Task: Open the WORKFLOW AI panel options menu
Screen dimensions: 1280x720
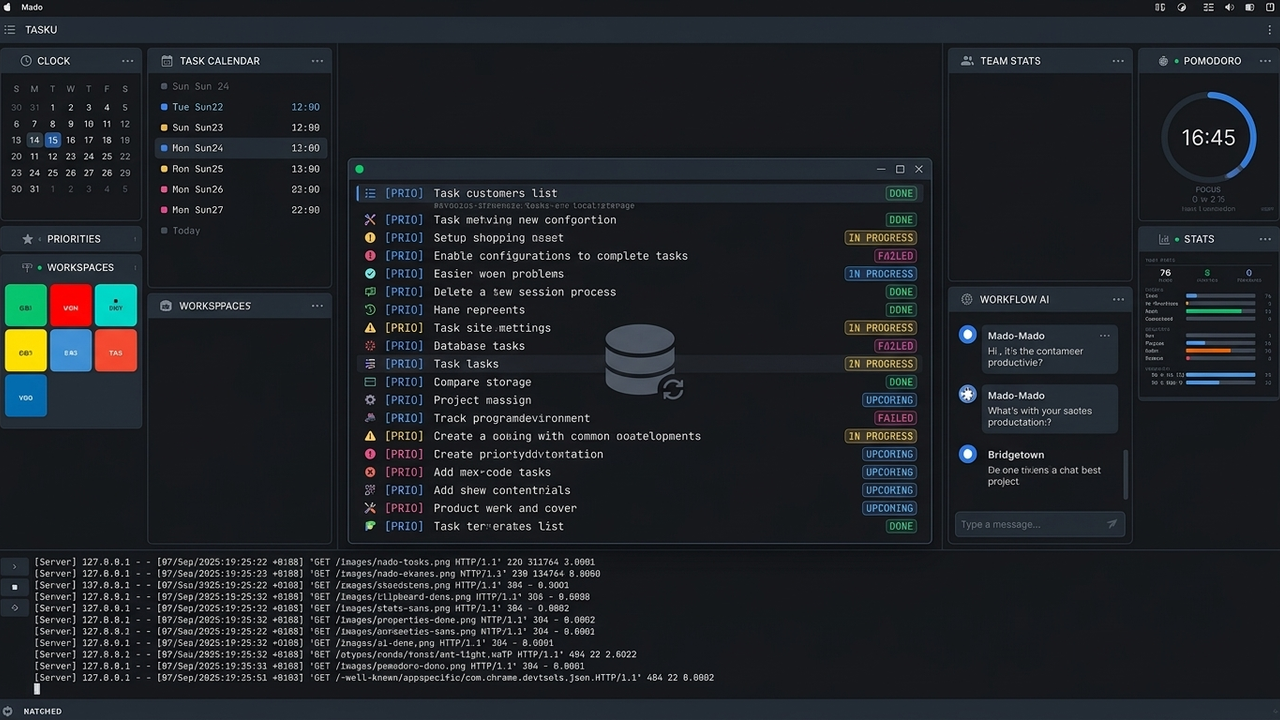Action: point(1118,299)
